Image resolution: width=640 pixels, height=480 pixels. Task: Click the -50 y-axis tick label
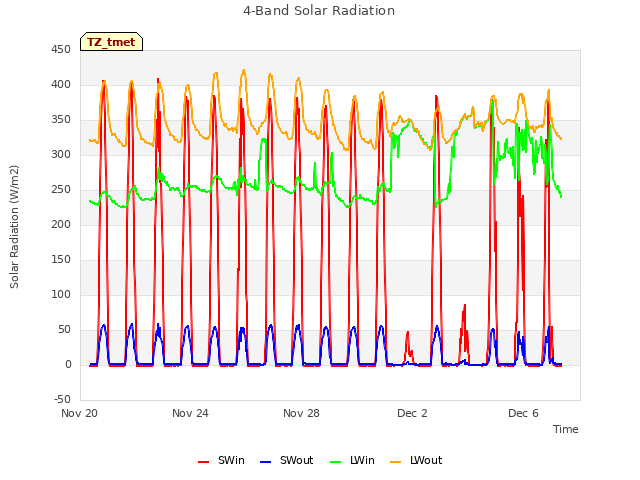(62, 399)
